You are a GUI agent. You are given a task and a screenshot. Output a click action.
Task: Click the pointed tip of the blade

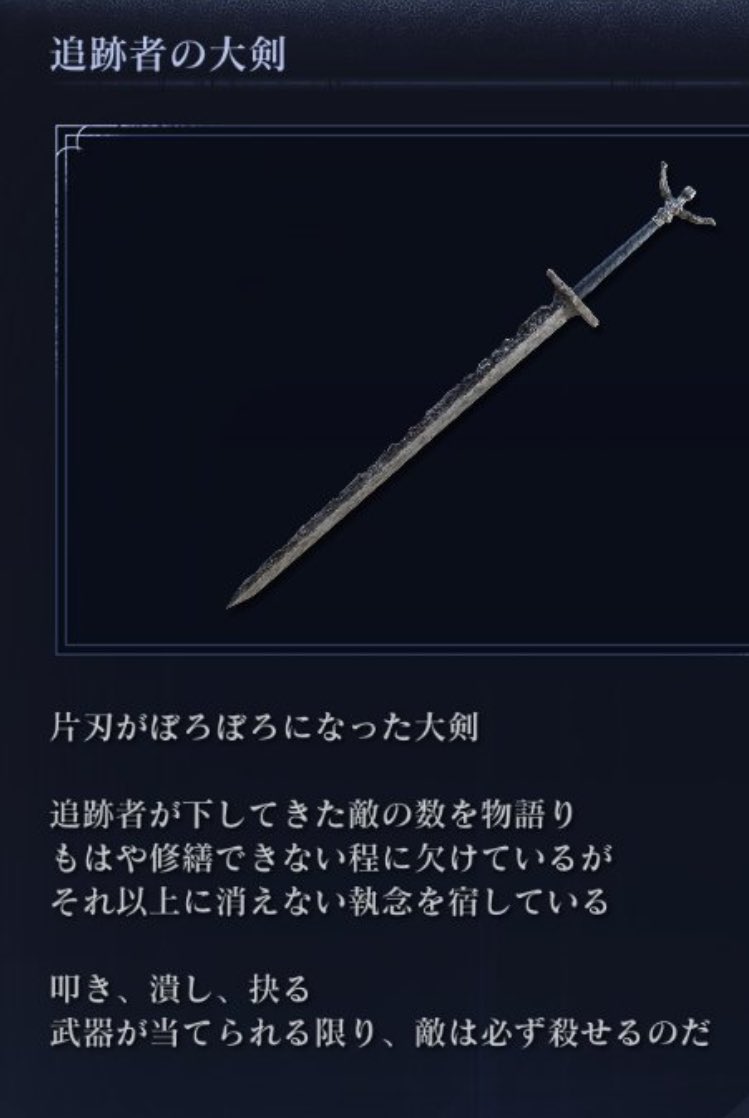pyautogui.click(x=239, y=599)
